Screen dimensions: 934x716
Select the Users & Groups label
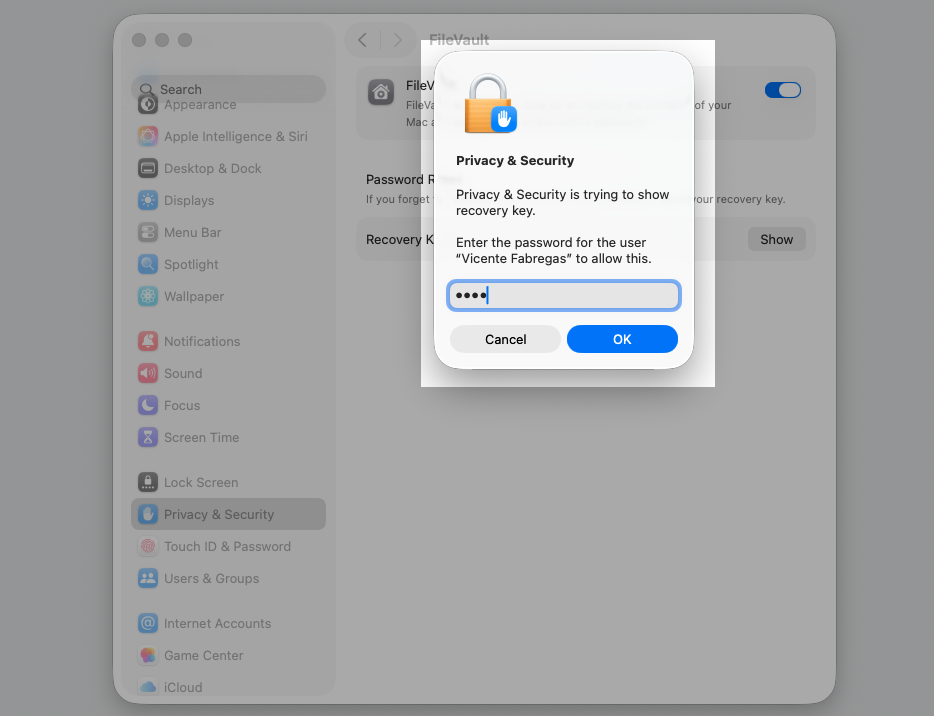(211, 579)
